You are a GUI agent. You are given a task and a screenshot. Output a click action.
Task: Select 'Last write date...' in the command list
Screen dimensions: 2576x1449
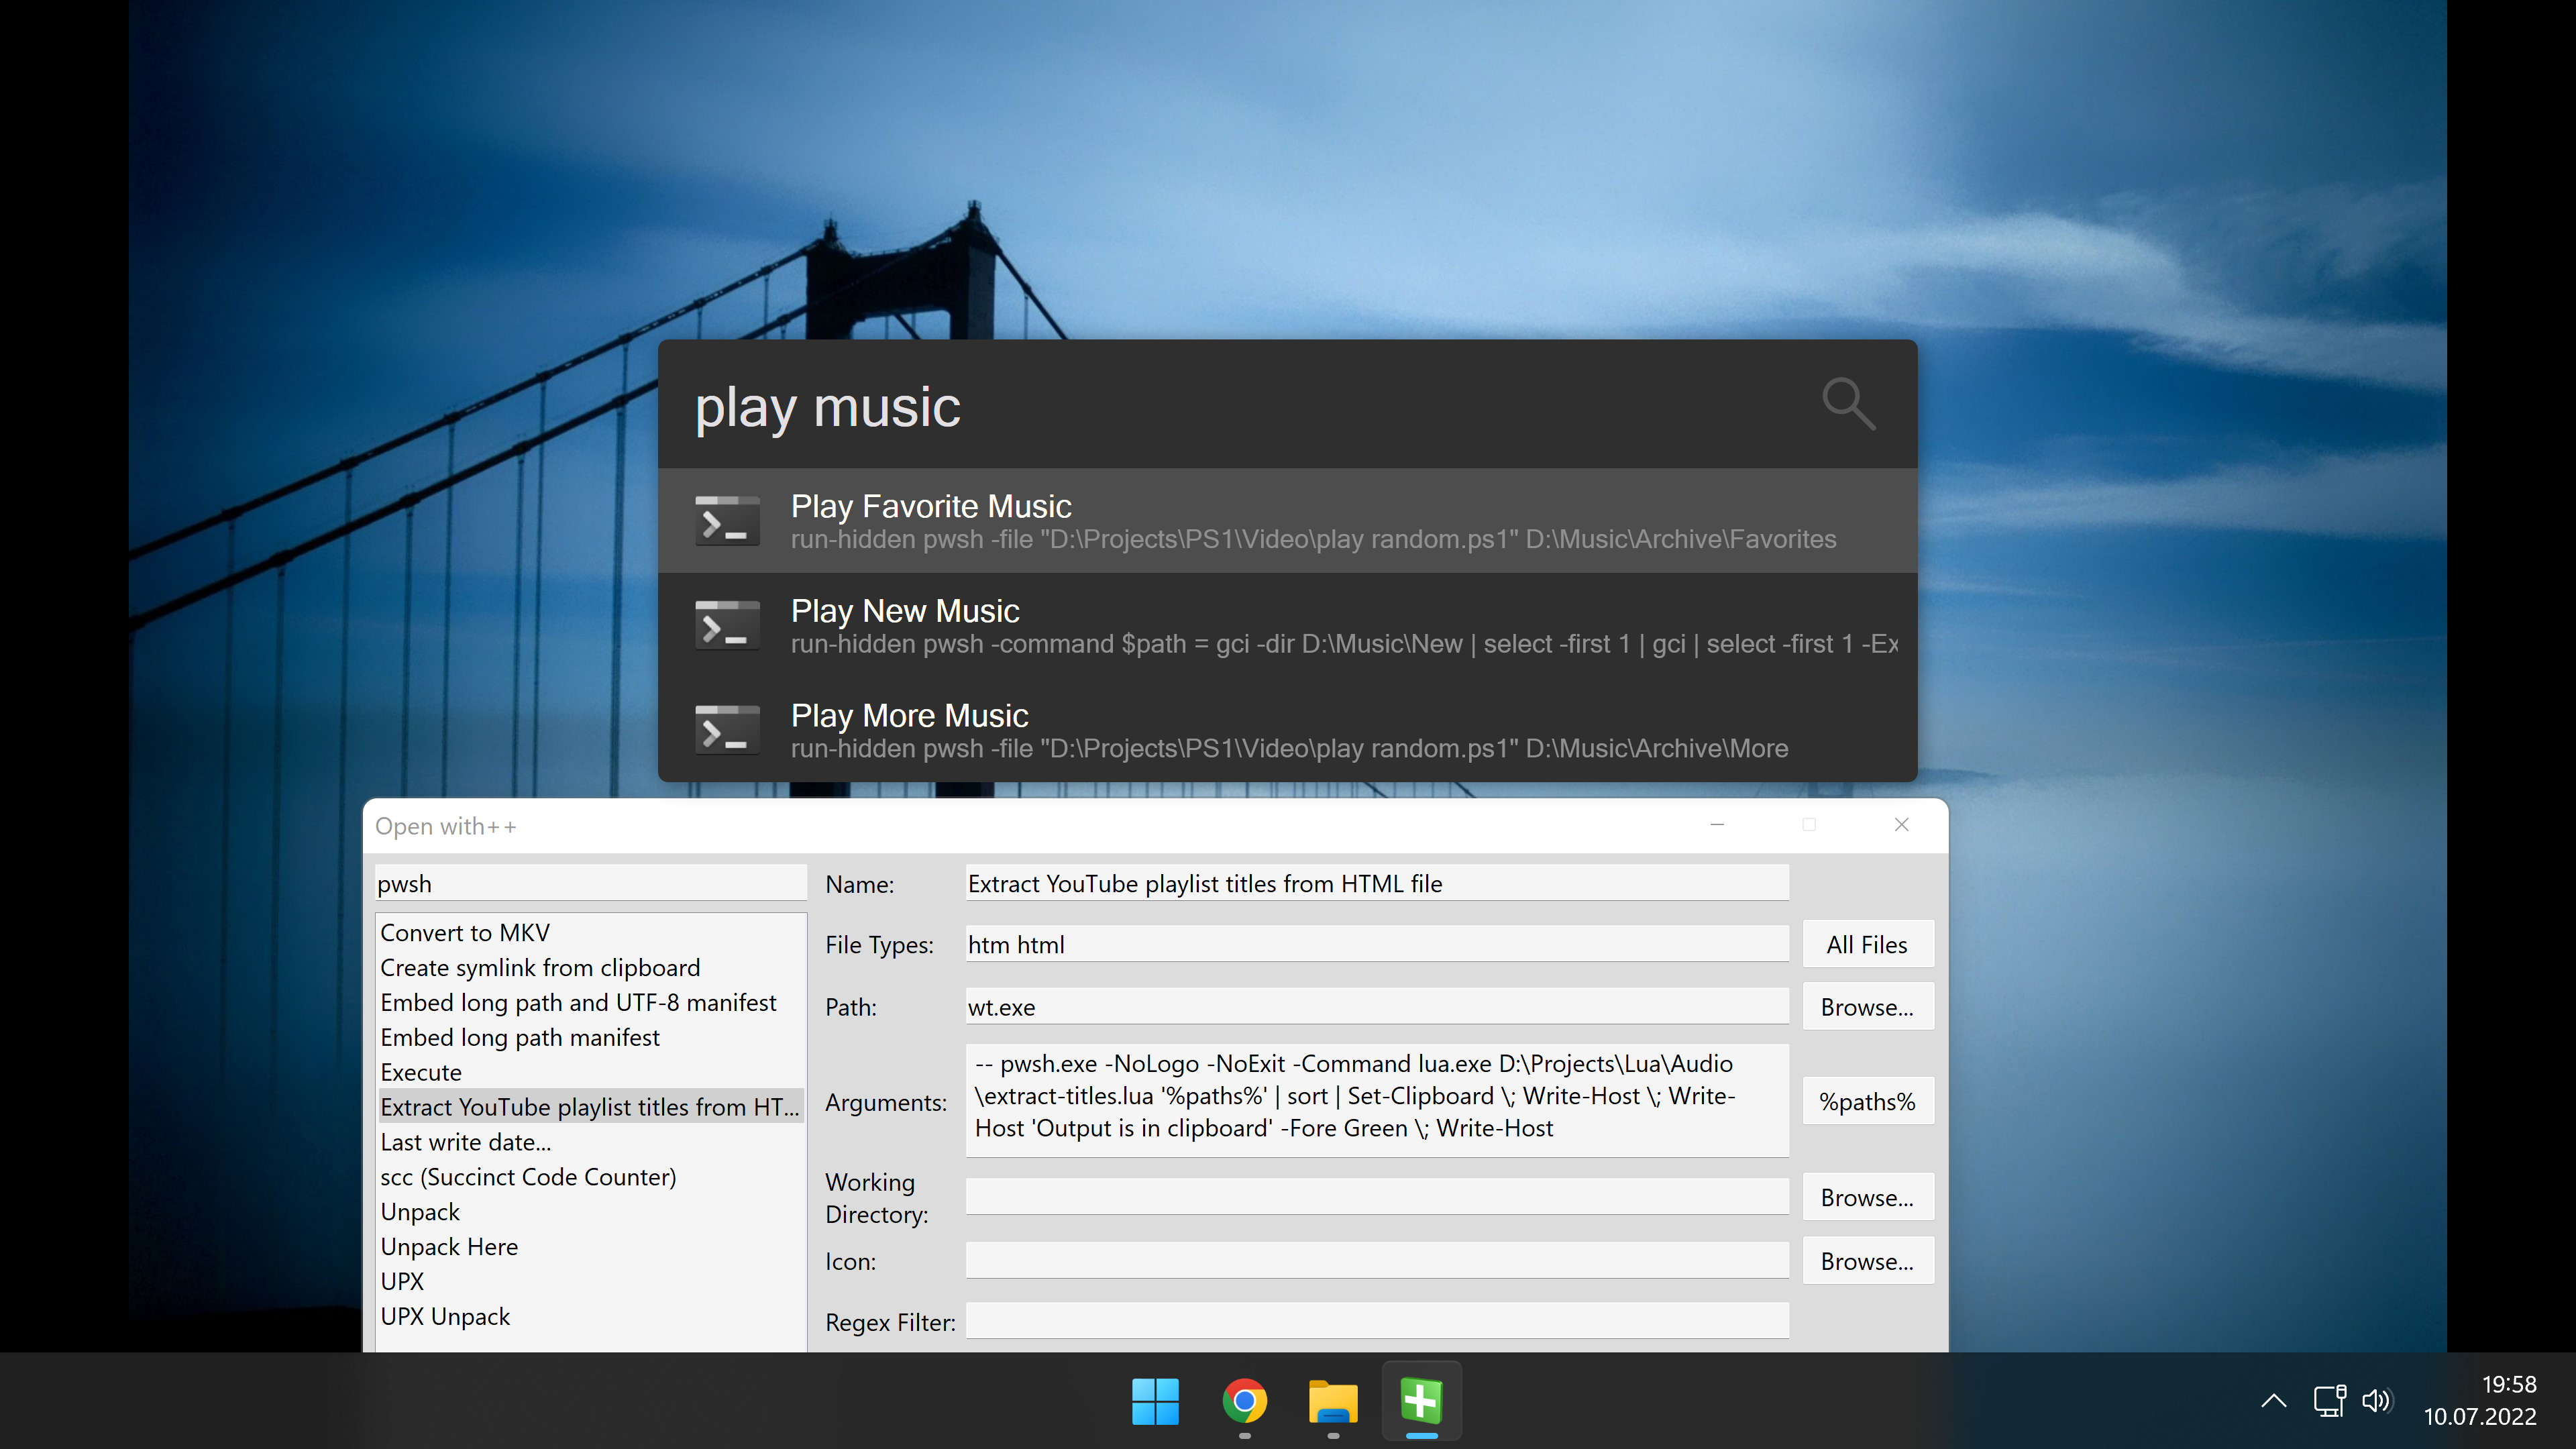tap(466, 1141)
